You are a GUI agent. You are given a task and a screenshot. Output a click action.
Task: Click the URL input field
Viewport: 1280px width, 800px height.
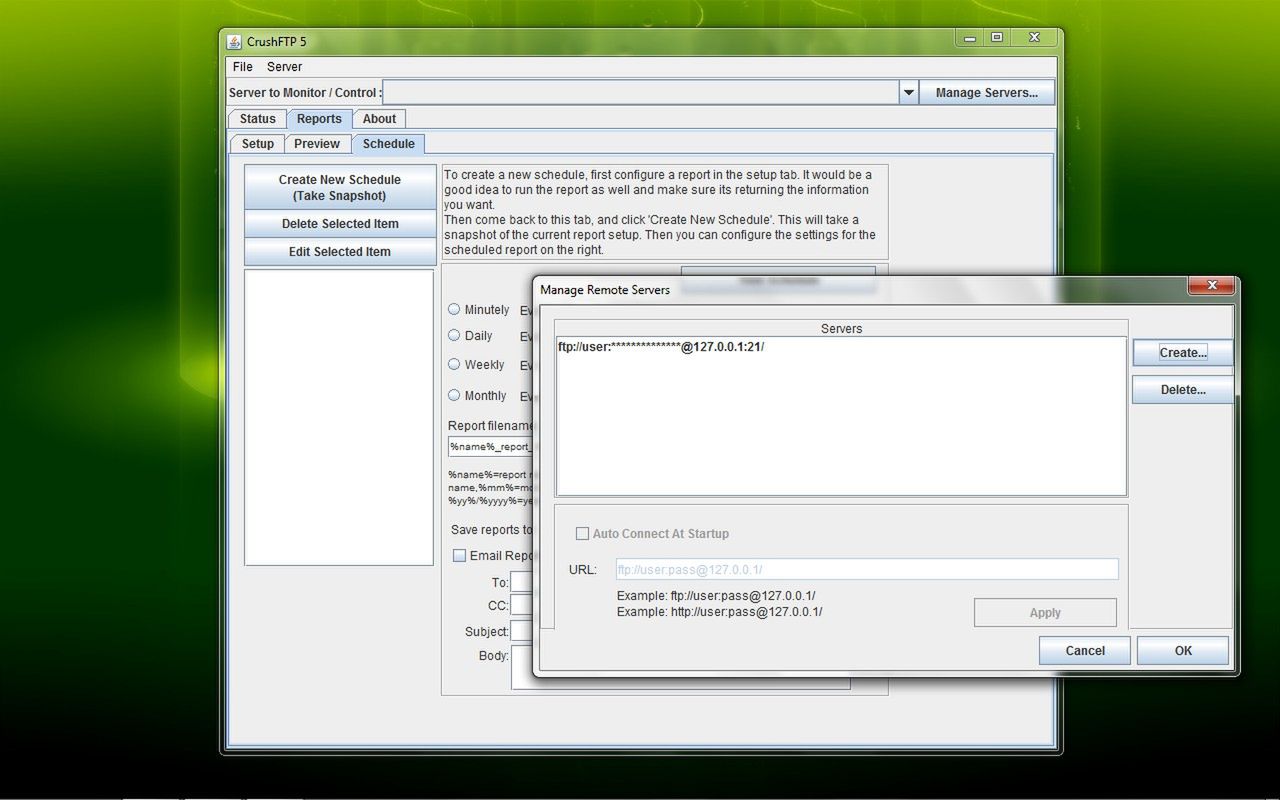tap(867, 569)
